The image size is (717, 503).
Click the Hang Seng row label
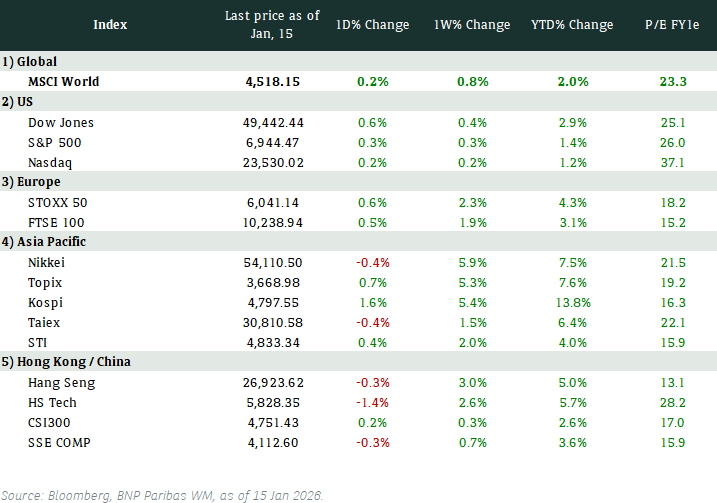point(62,382)
